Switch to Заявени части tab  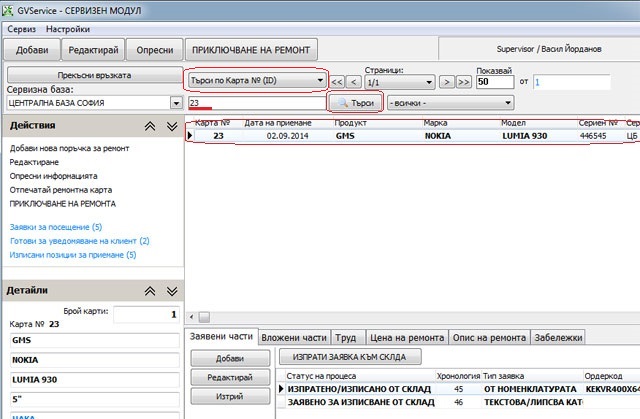pyautogui.click(x=221, y=337)
